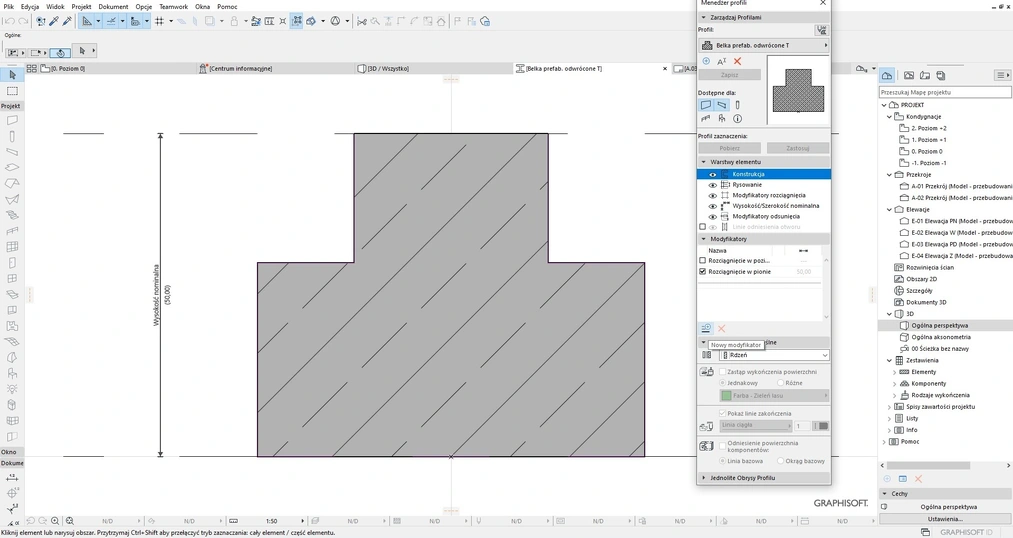This screenshot has height=538, width=1013.
Task: Click the zoom-in magnifier in the bottom bar
Action: tap(55, 521)
